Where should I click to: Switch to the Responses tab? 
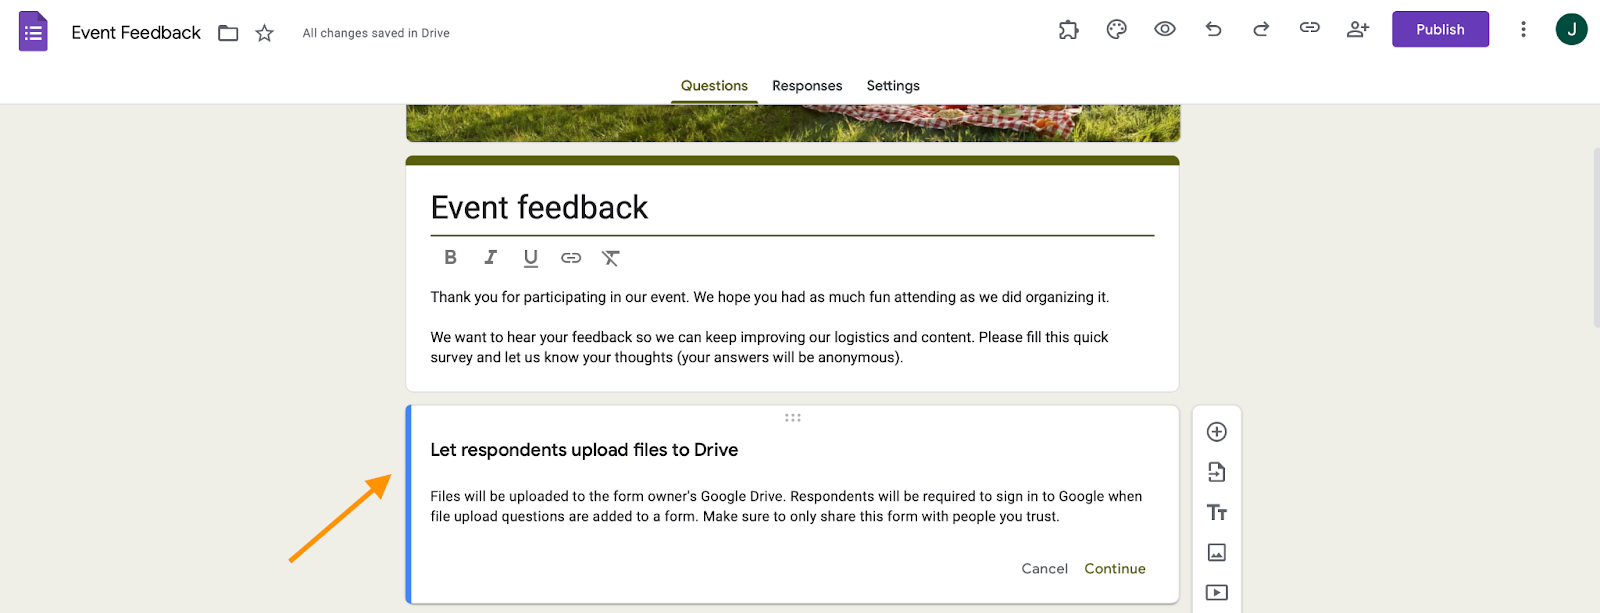(x=807, y=86)
